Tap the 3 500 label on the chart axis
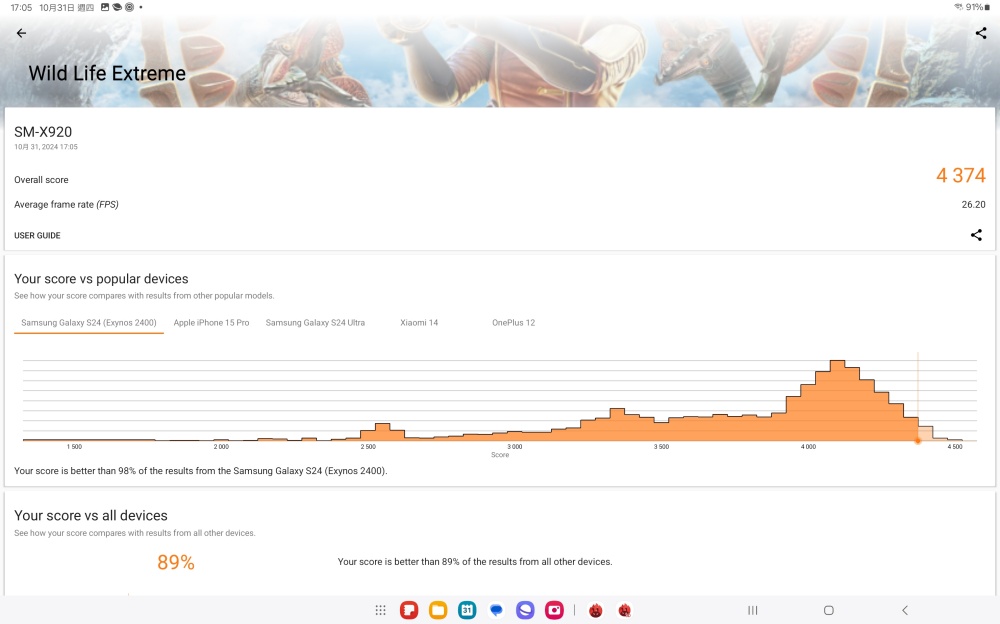The width and height of the screenshot is (1000, 624). point(661,447)
